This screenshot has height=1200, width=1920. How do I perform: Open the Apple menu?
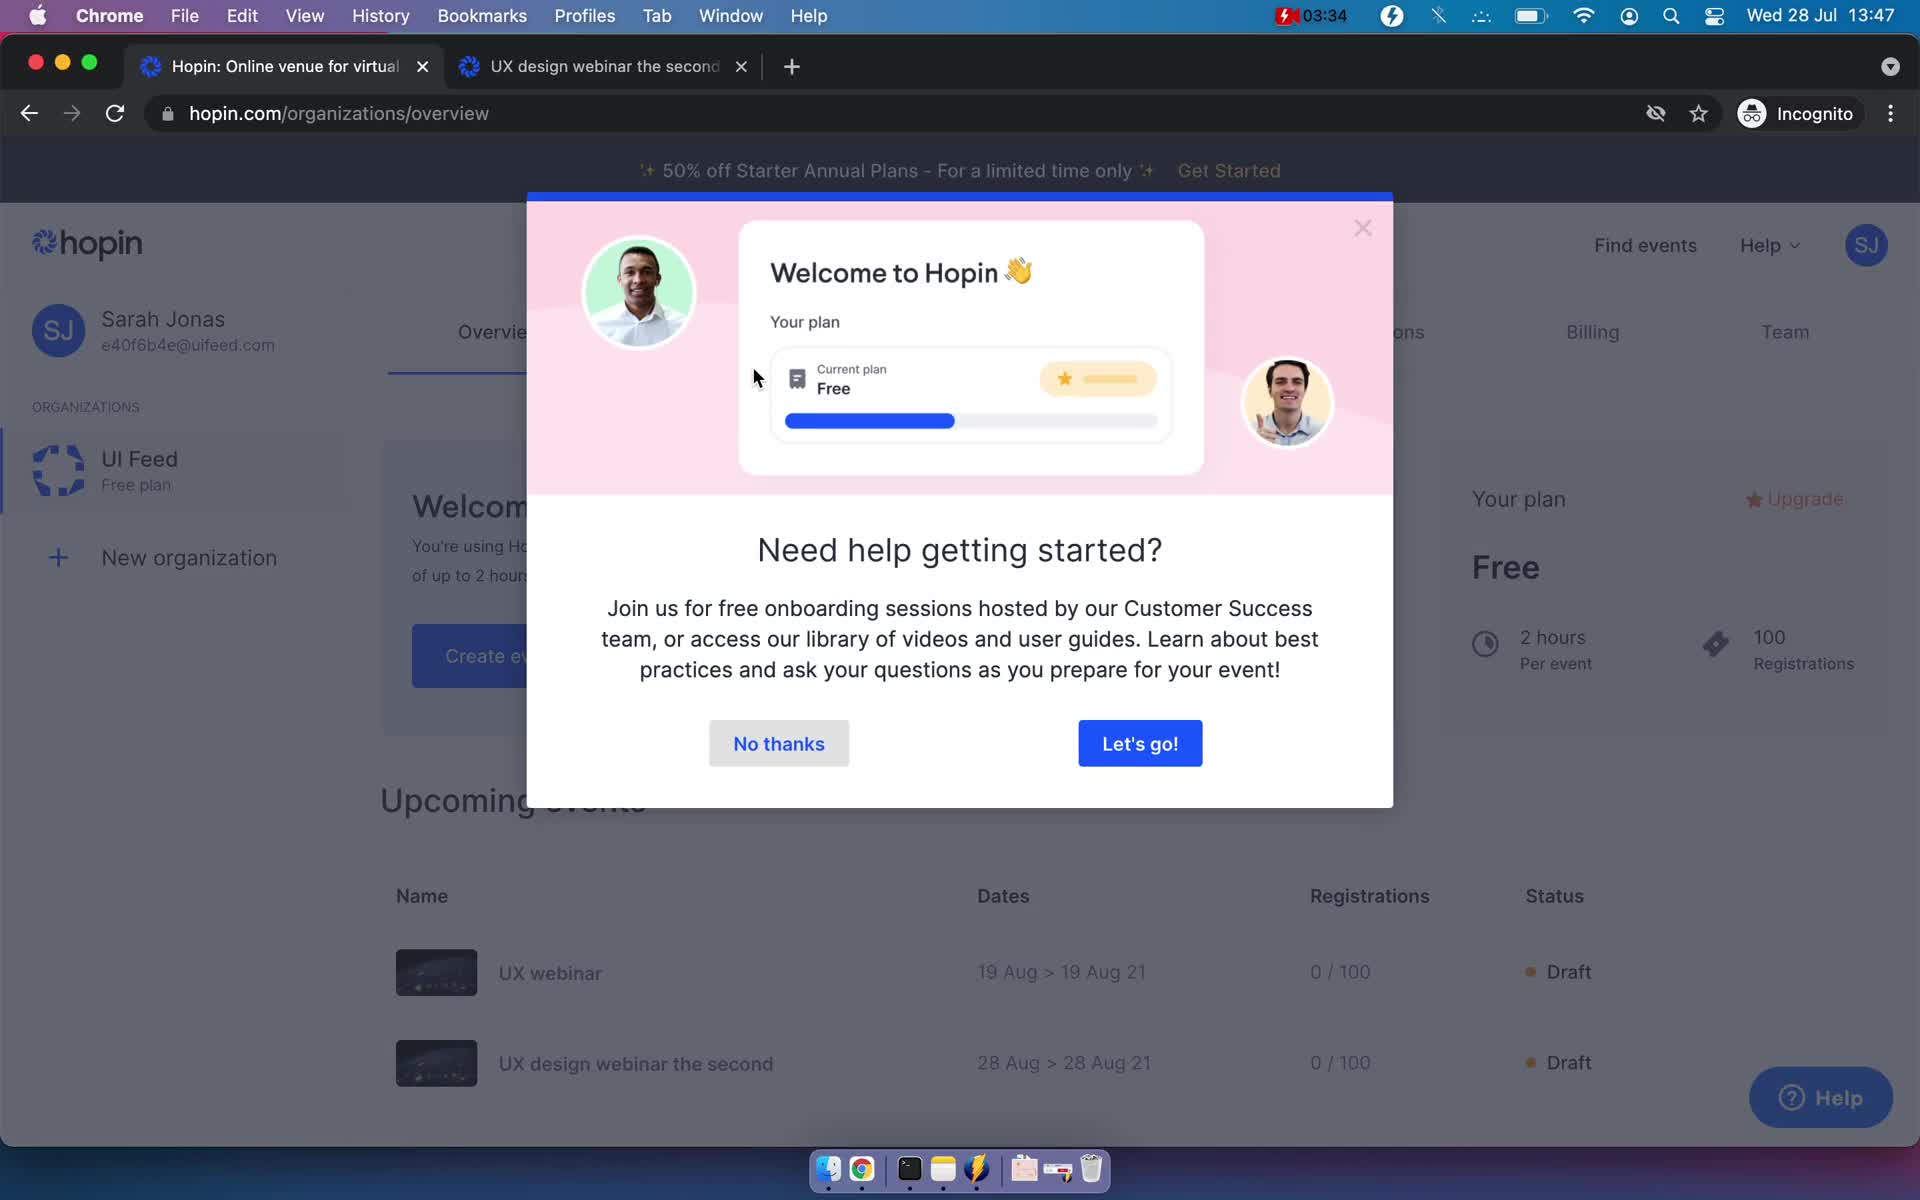click(x=37, y=16)
